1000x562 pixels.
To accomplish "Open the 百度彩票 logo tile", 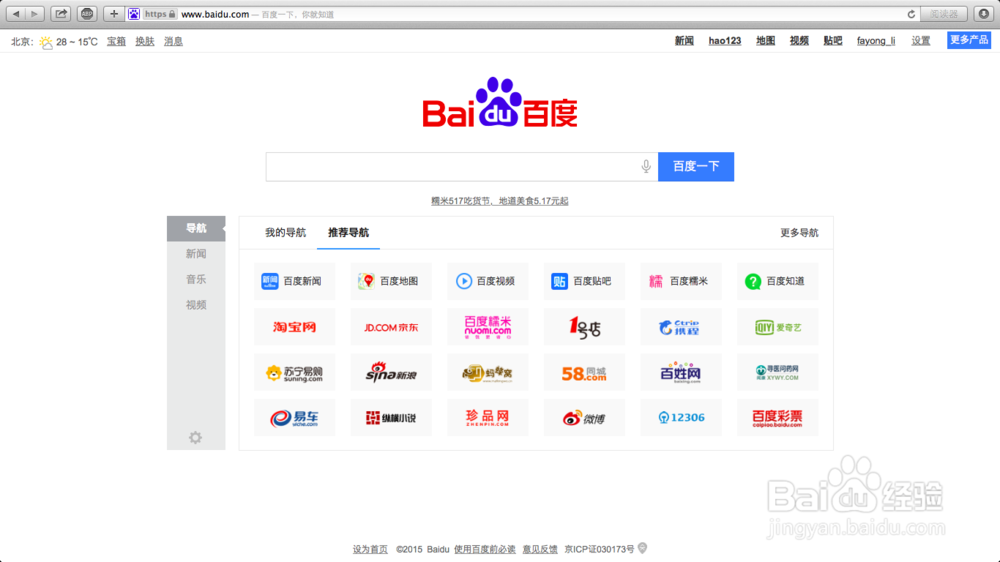I will tap(777, 418).
